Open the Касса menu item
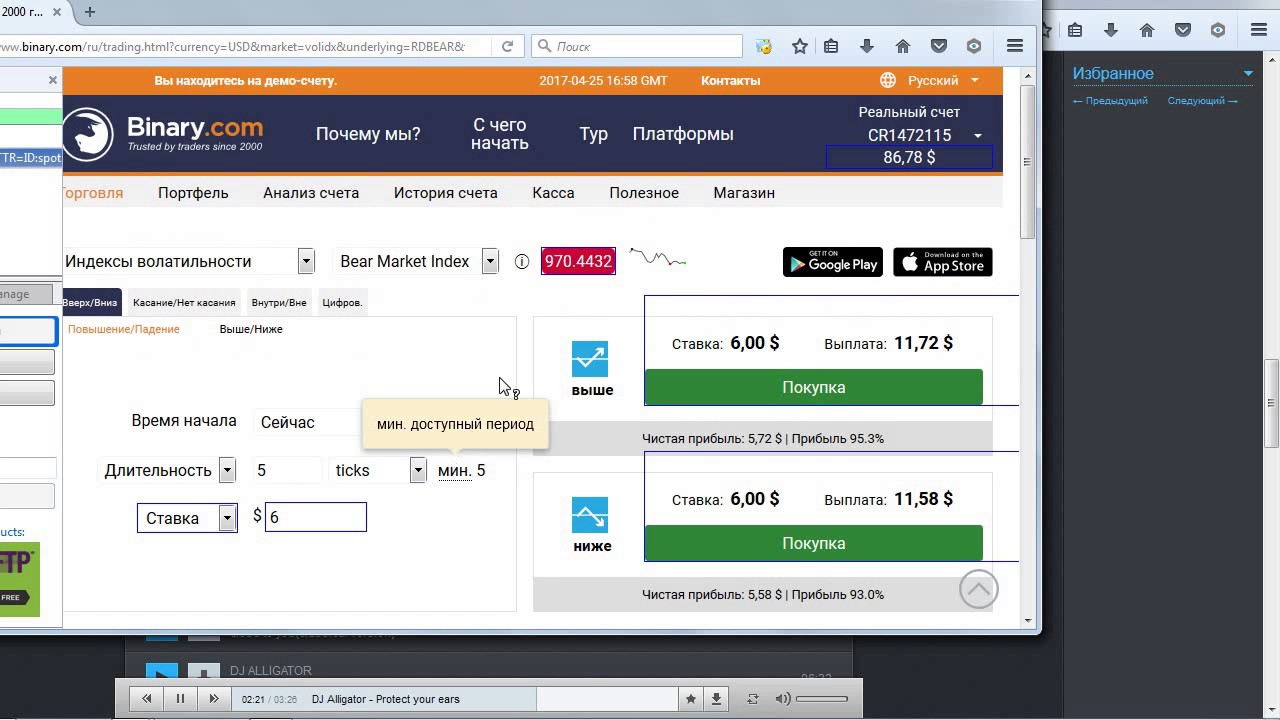Image resolution: width=1280 pixels, height=720 pixels. pyautogui.click(x=553, y=193)
